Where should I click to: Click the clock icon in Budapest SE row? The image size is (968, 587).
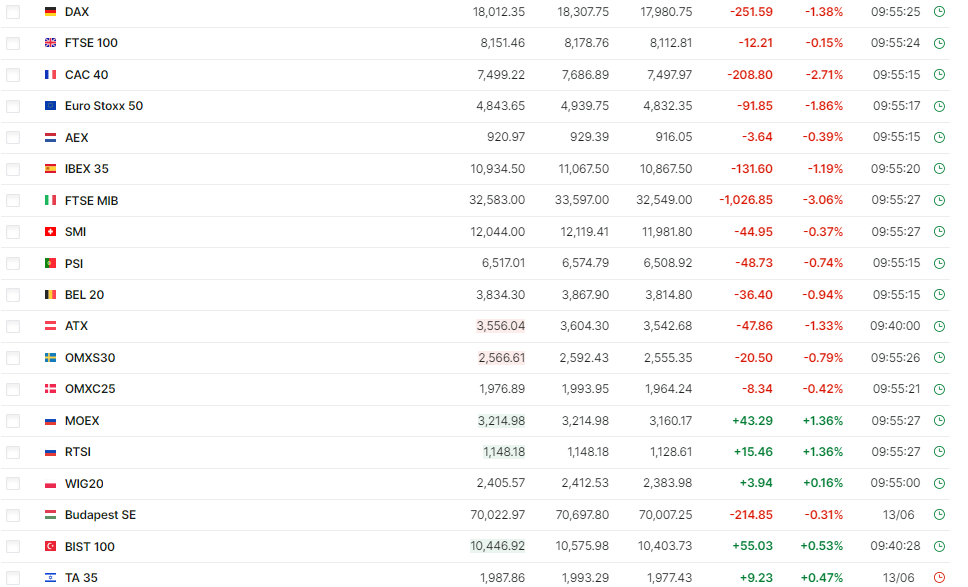(x=939, y=515)
